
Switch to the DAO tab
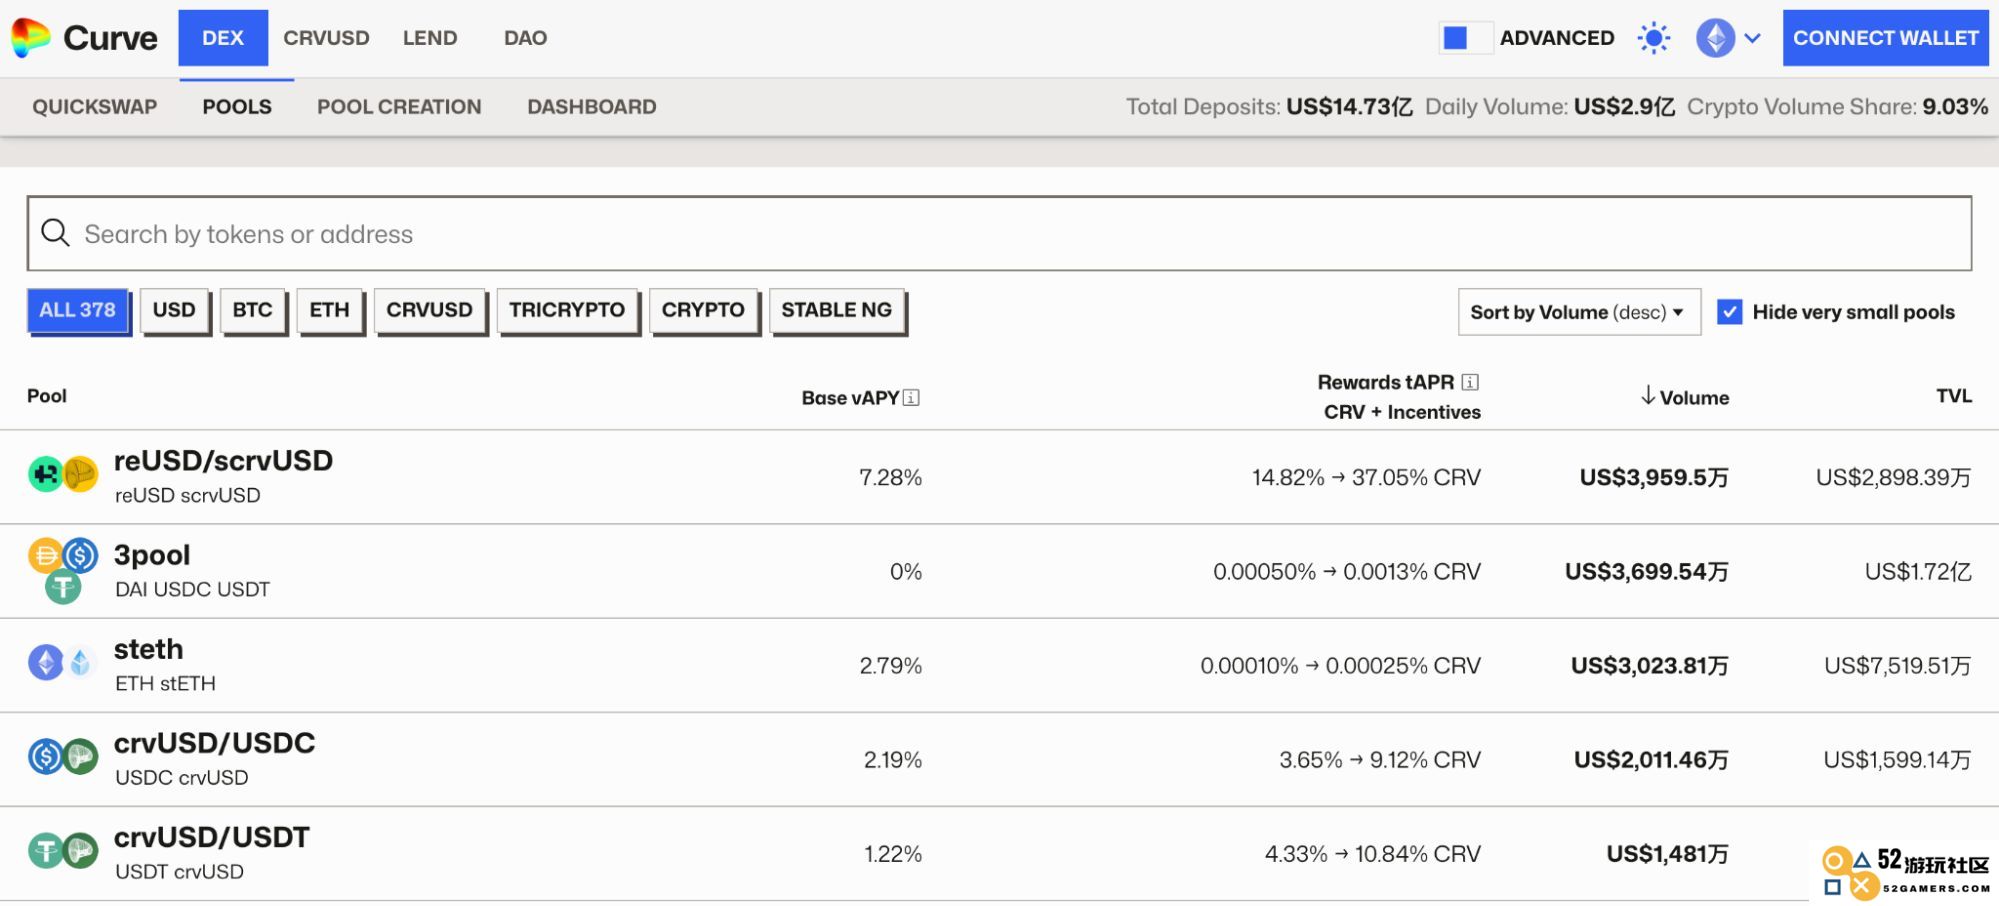tap(525, 38)
